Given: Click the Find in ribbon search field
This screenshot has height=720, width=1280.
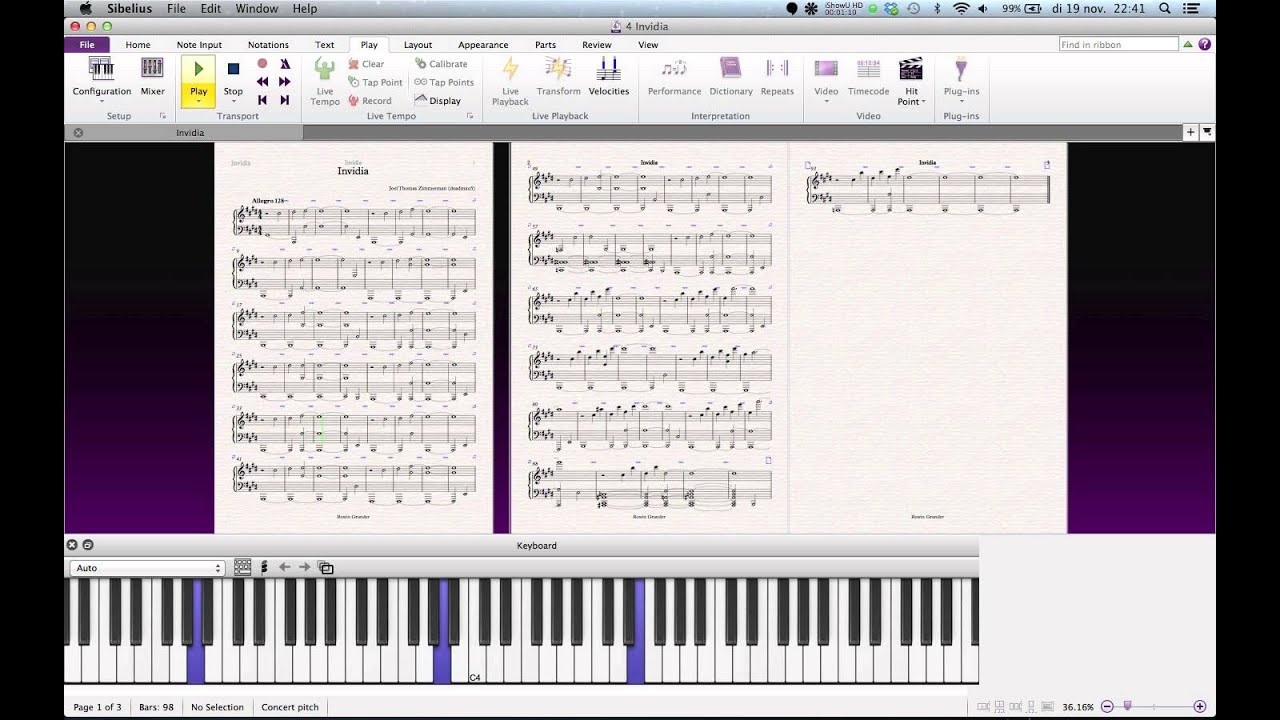Looking at the screenshot, I should tap(1119, 45).
